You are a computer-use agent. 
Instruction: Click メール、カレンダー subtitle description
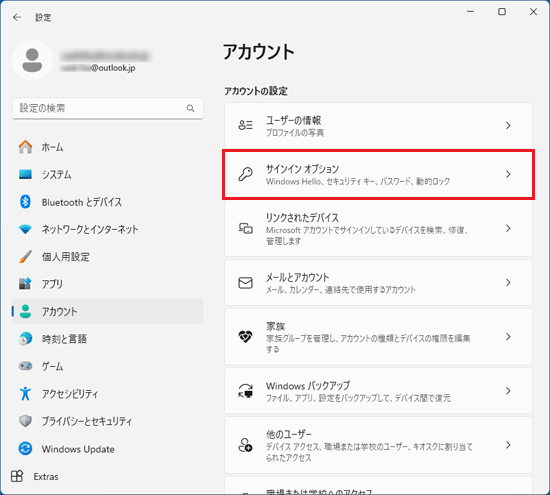[x=341, y=290]
